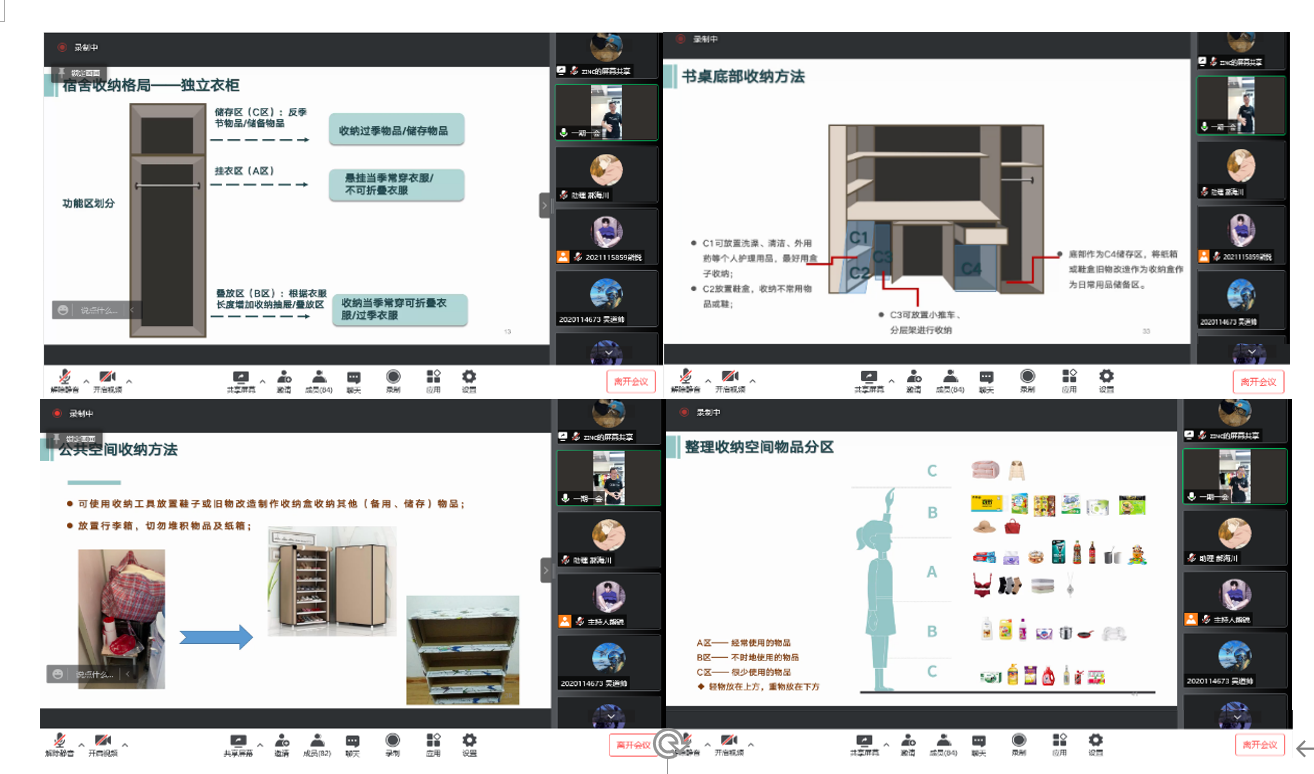The height and width of the screenshot is (774, 1314).
Task: Select speaker video tile in top-right meeting
Action: pos(1241,107)
